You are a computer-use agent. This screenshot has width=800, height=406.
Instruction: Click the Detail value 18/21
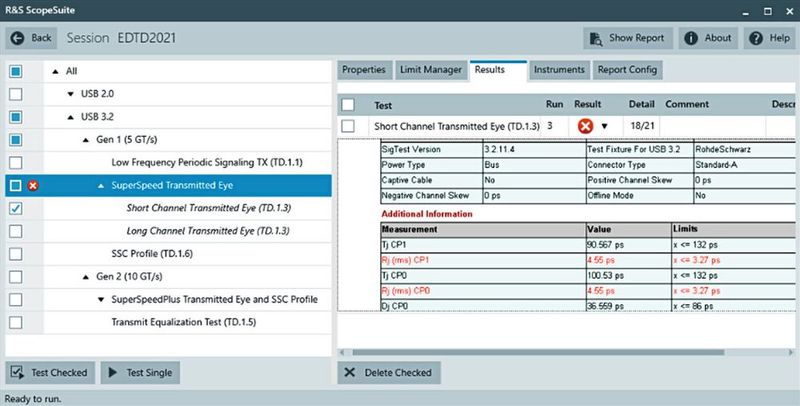point(642,126)
